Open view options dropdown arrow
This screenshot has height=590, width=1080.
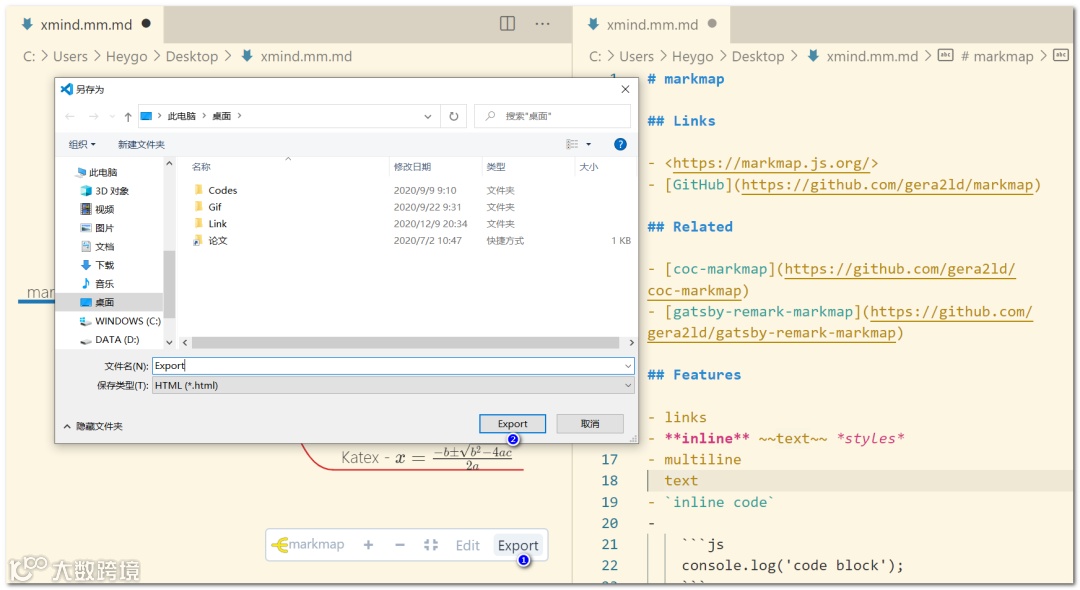[x=588, y=144]
